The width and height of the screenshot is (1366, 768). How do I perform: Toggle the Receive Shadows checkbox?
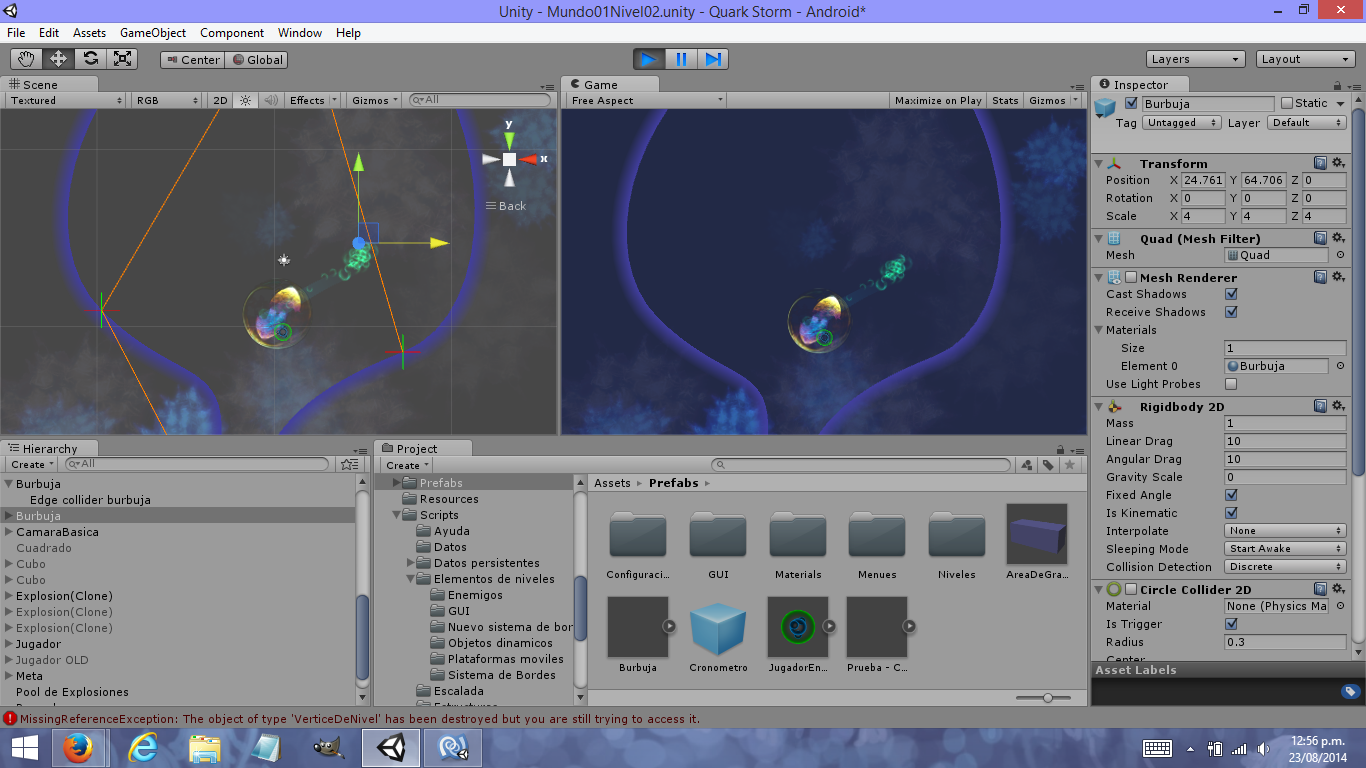click(1231, 312)
